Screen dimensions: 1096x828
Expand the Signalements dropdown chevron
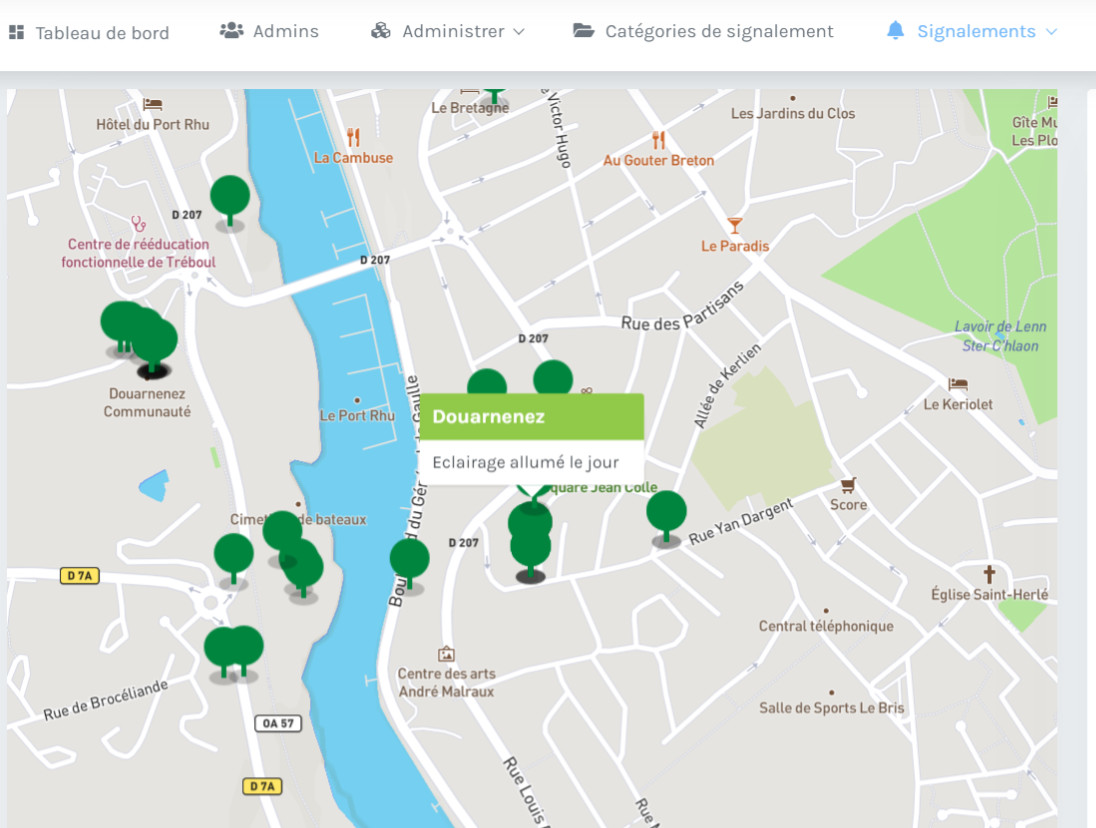[1051, 32]
